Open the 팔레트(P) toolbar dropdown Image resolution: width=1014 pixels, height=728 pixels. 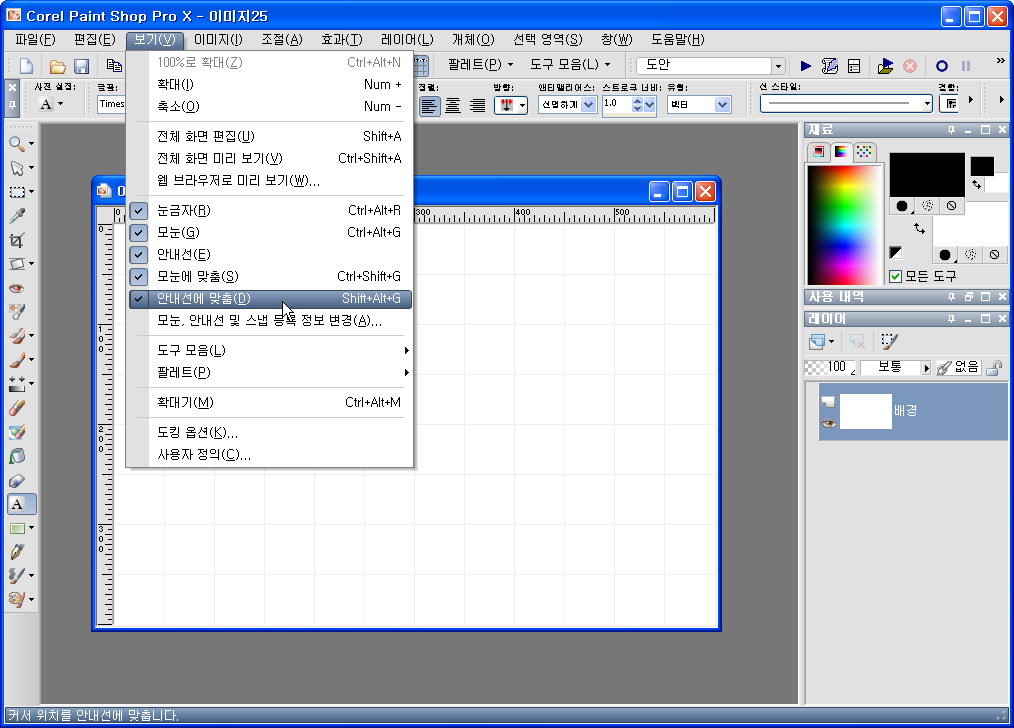click(x=480, y=65)
